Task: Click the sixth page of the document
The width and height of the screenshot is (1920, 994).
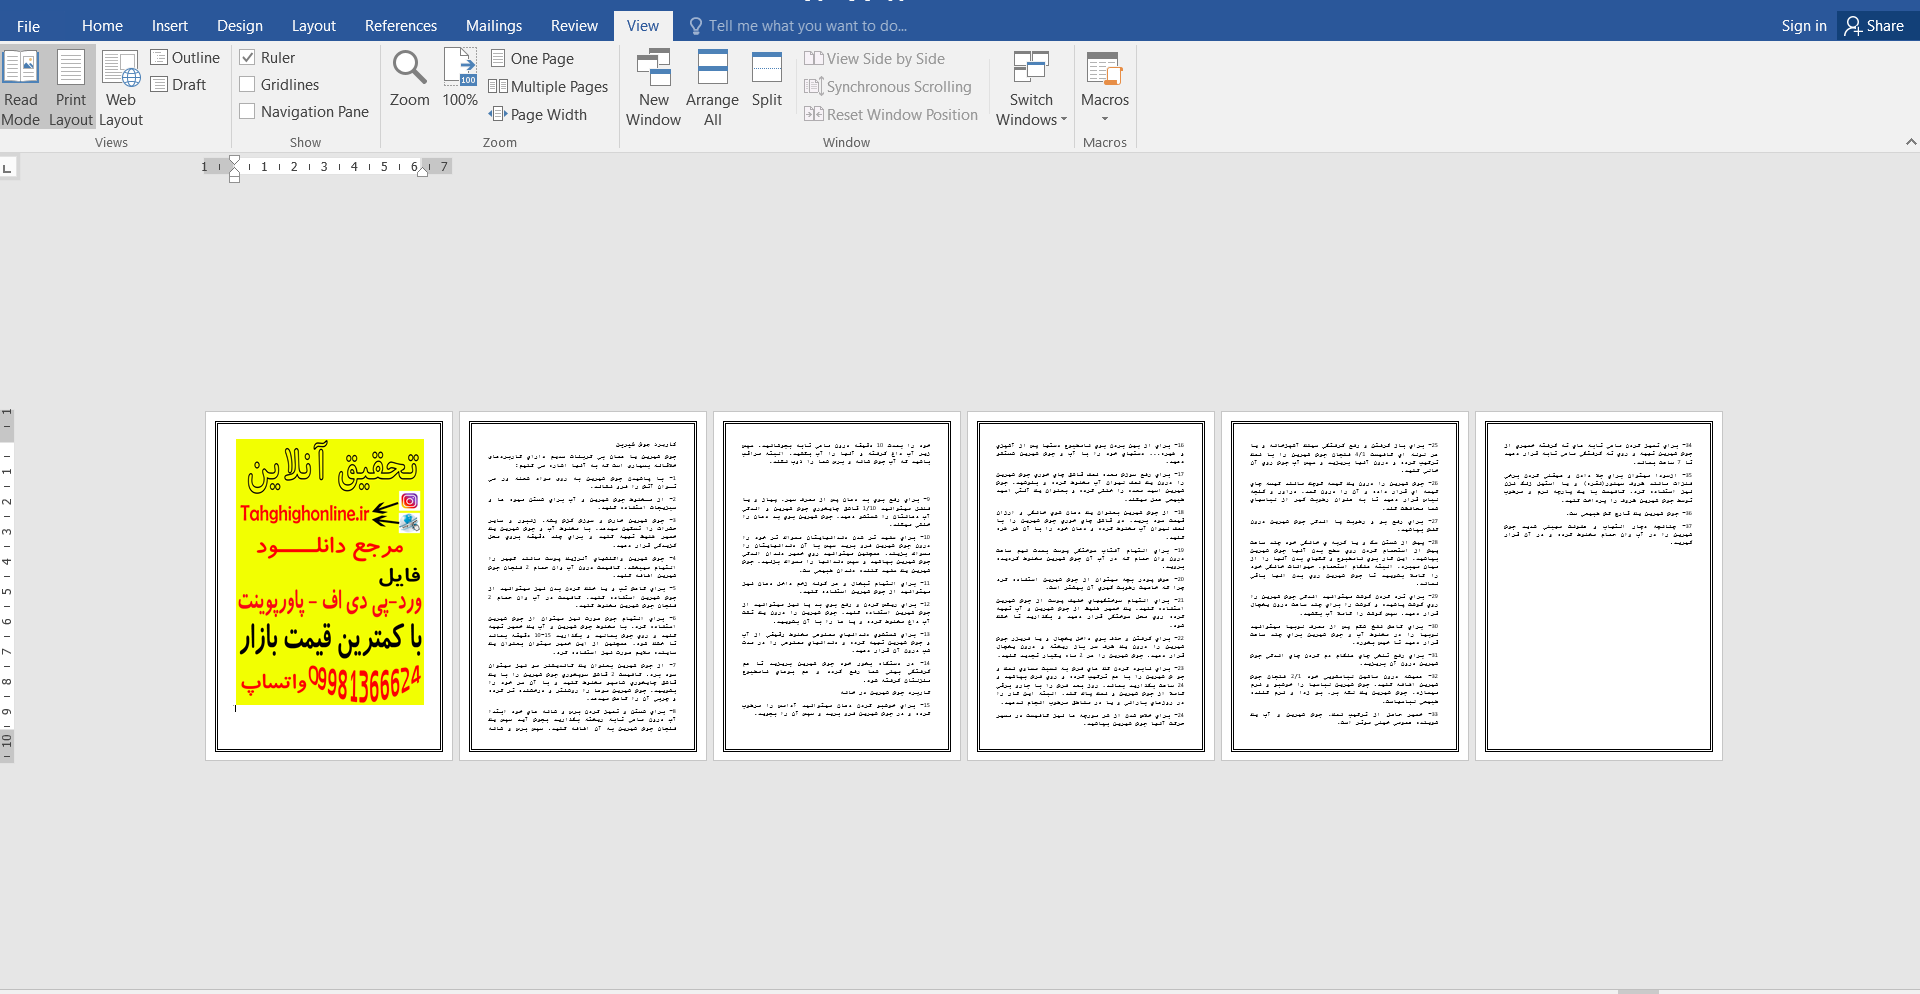Action: pos(1599,586)
